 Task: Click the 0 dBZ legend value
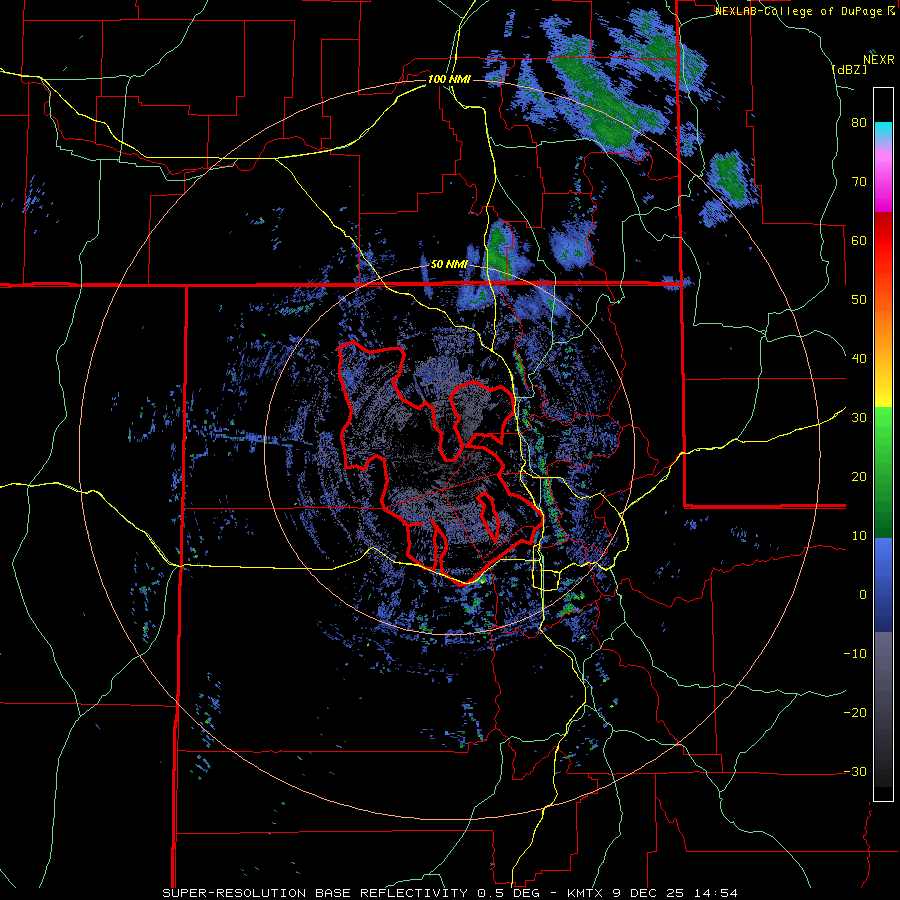(863, 595)
